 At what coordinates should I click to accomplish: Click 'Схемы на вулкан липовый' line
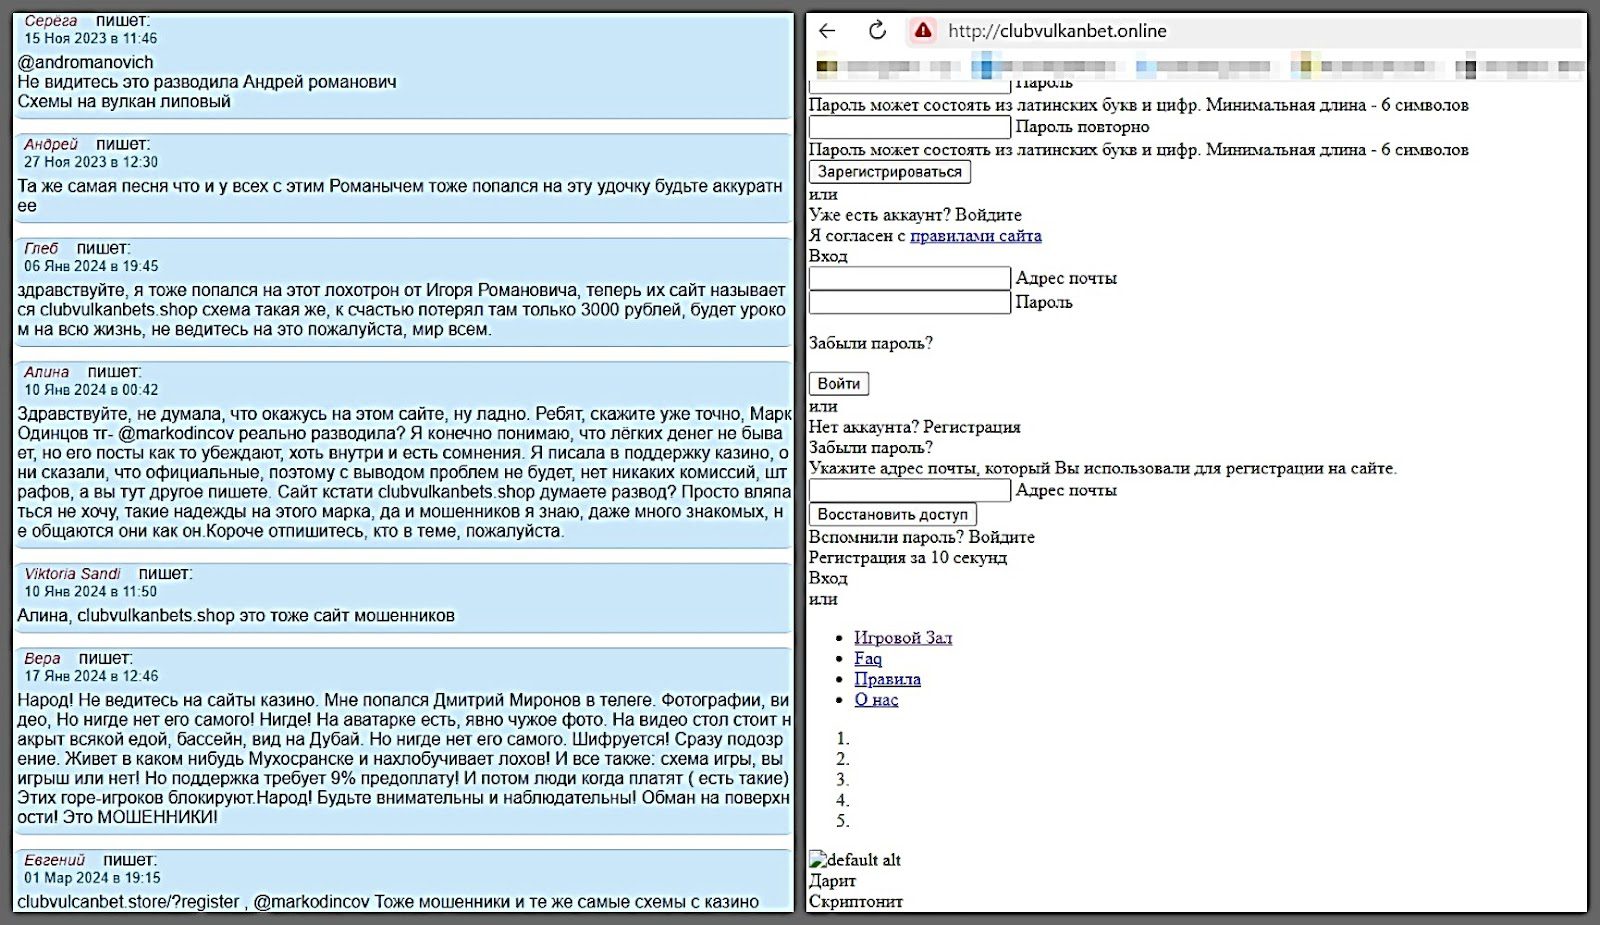(124, 102)
